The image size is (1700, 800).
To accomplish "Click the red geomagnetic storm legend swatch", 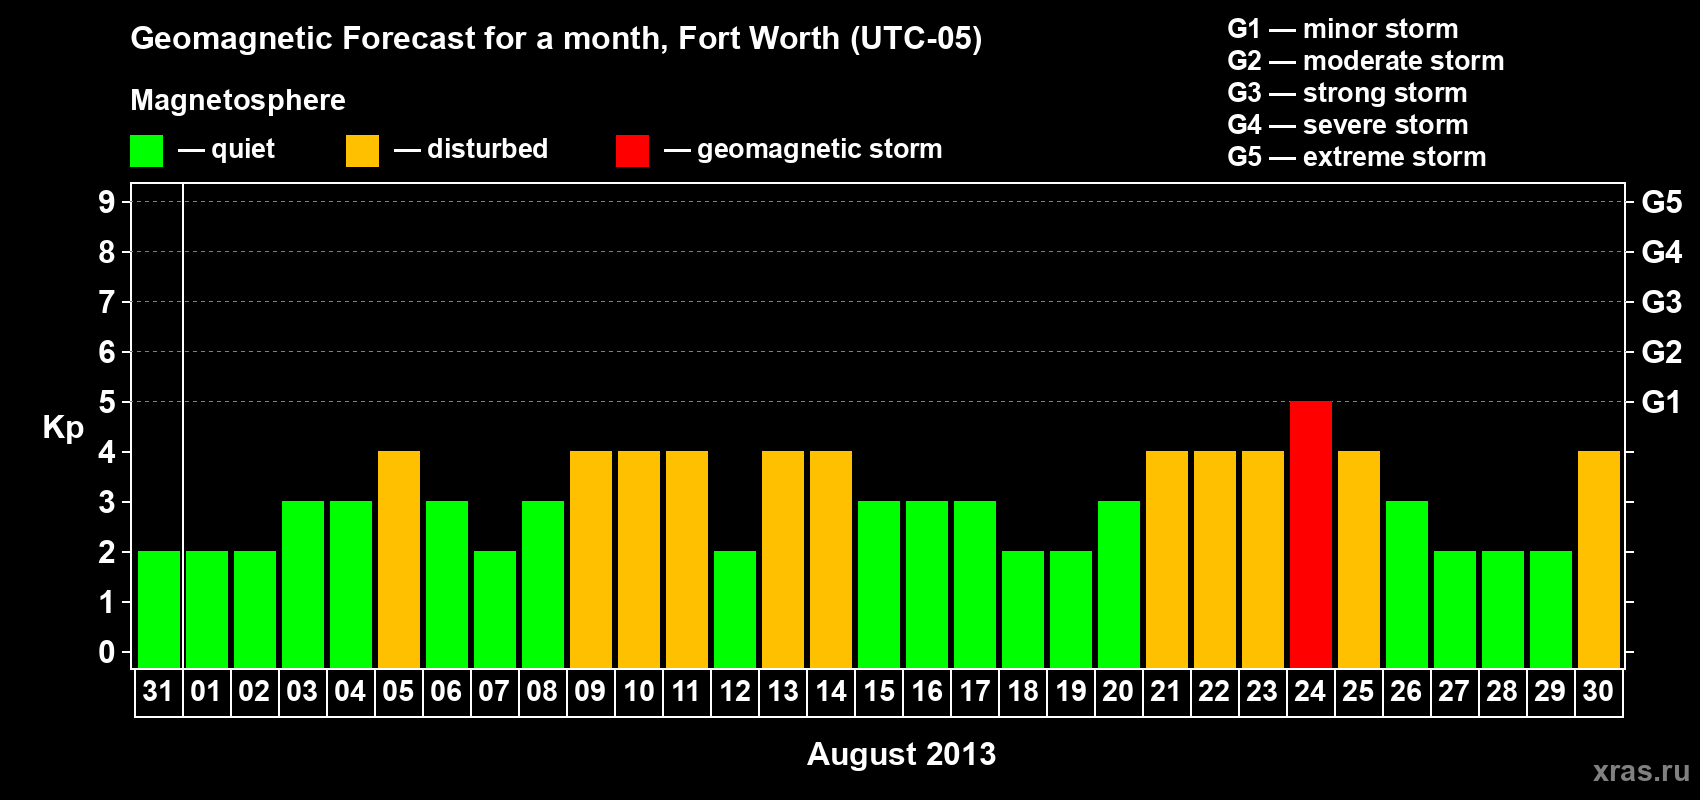I will [632, 151].
